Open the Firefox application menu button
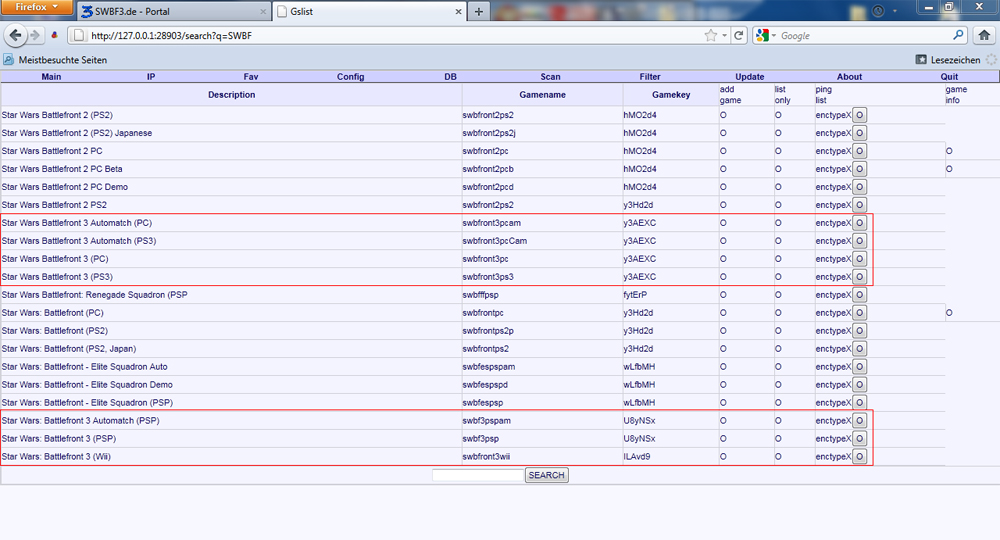 (36, 7)
